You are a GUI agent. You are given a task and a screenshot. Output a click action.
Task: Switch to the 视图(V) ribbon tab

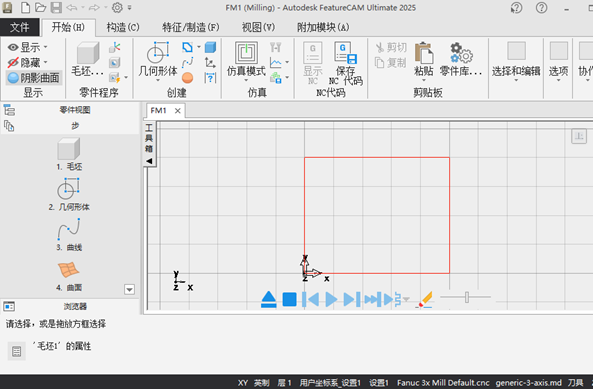tap(258, 27)
